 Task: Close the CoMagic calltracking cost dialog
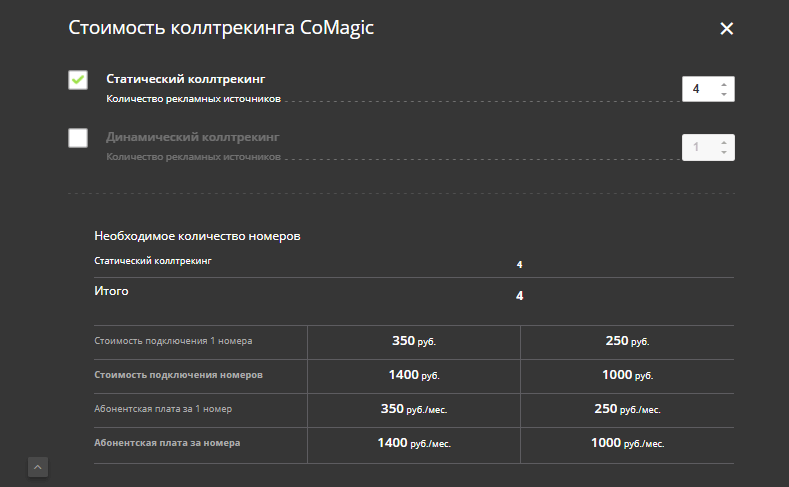coord(727,29)
